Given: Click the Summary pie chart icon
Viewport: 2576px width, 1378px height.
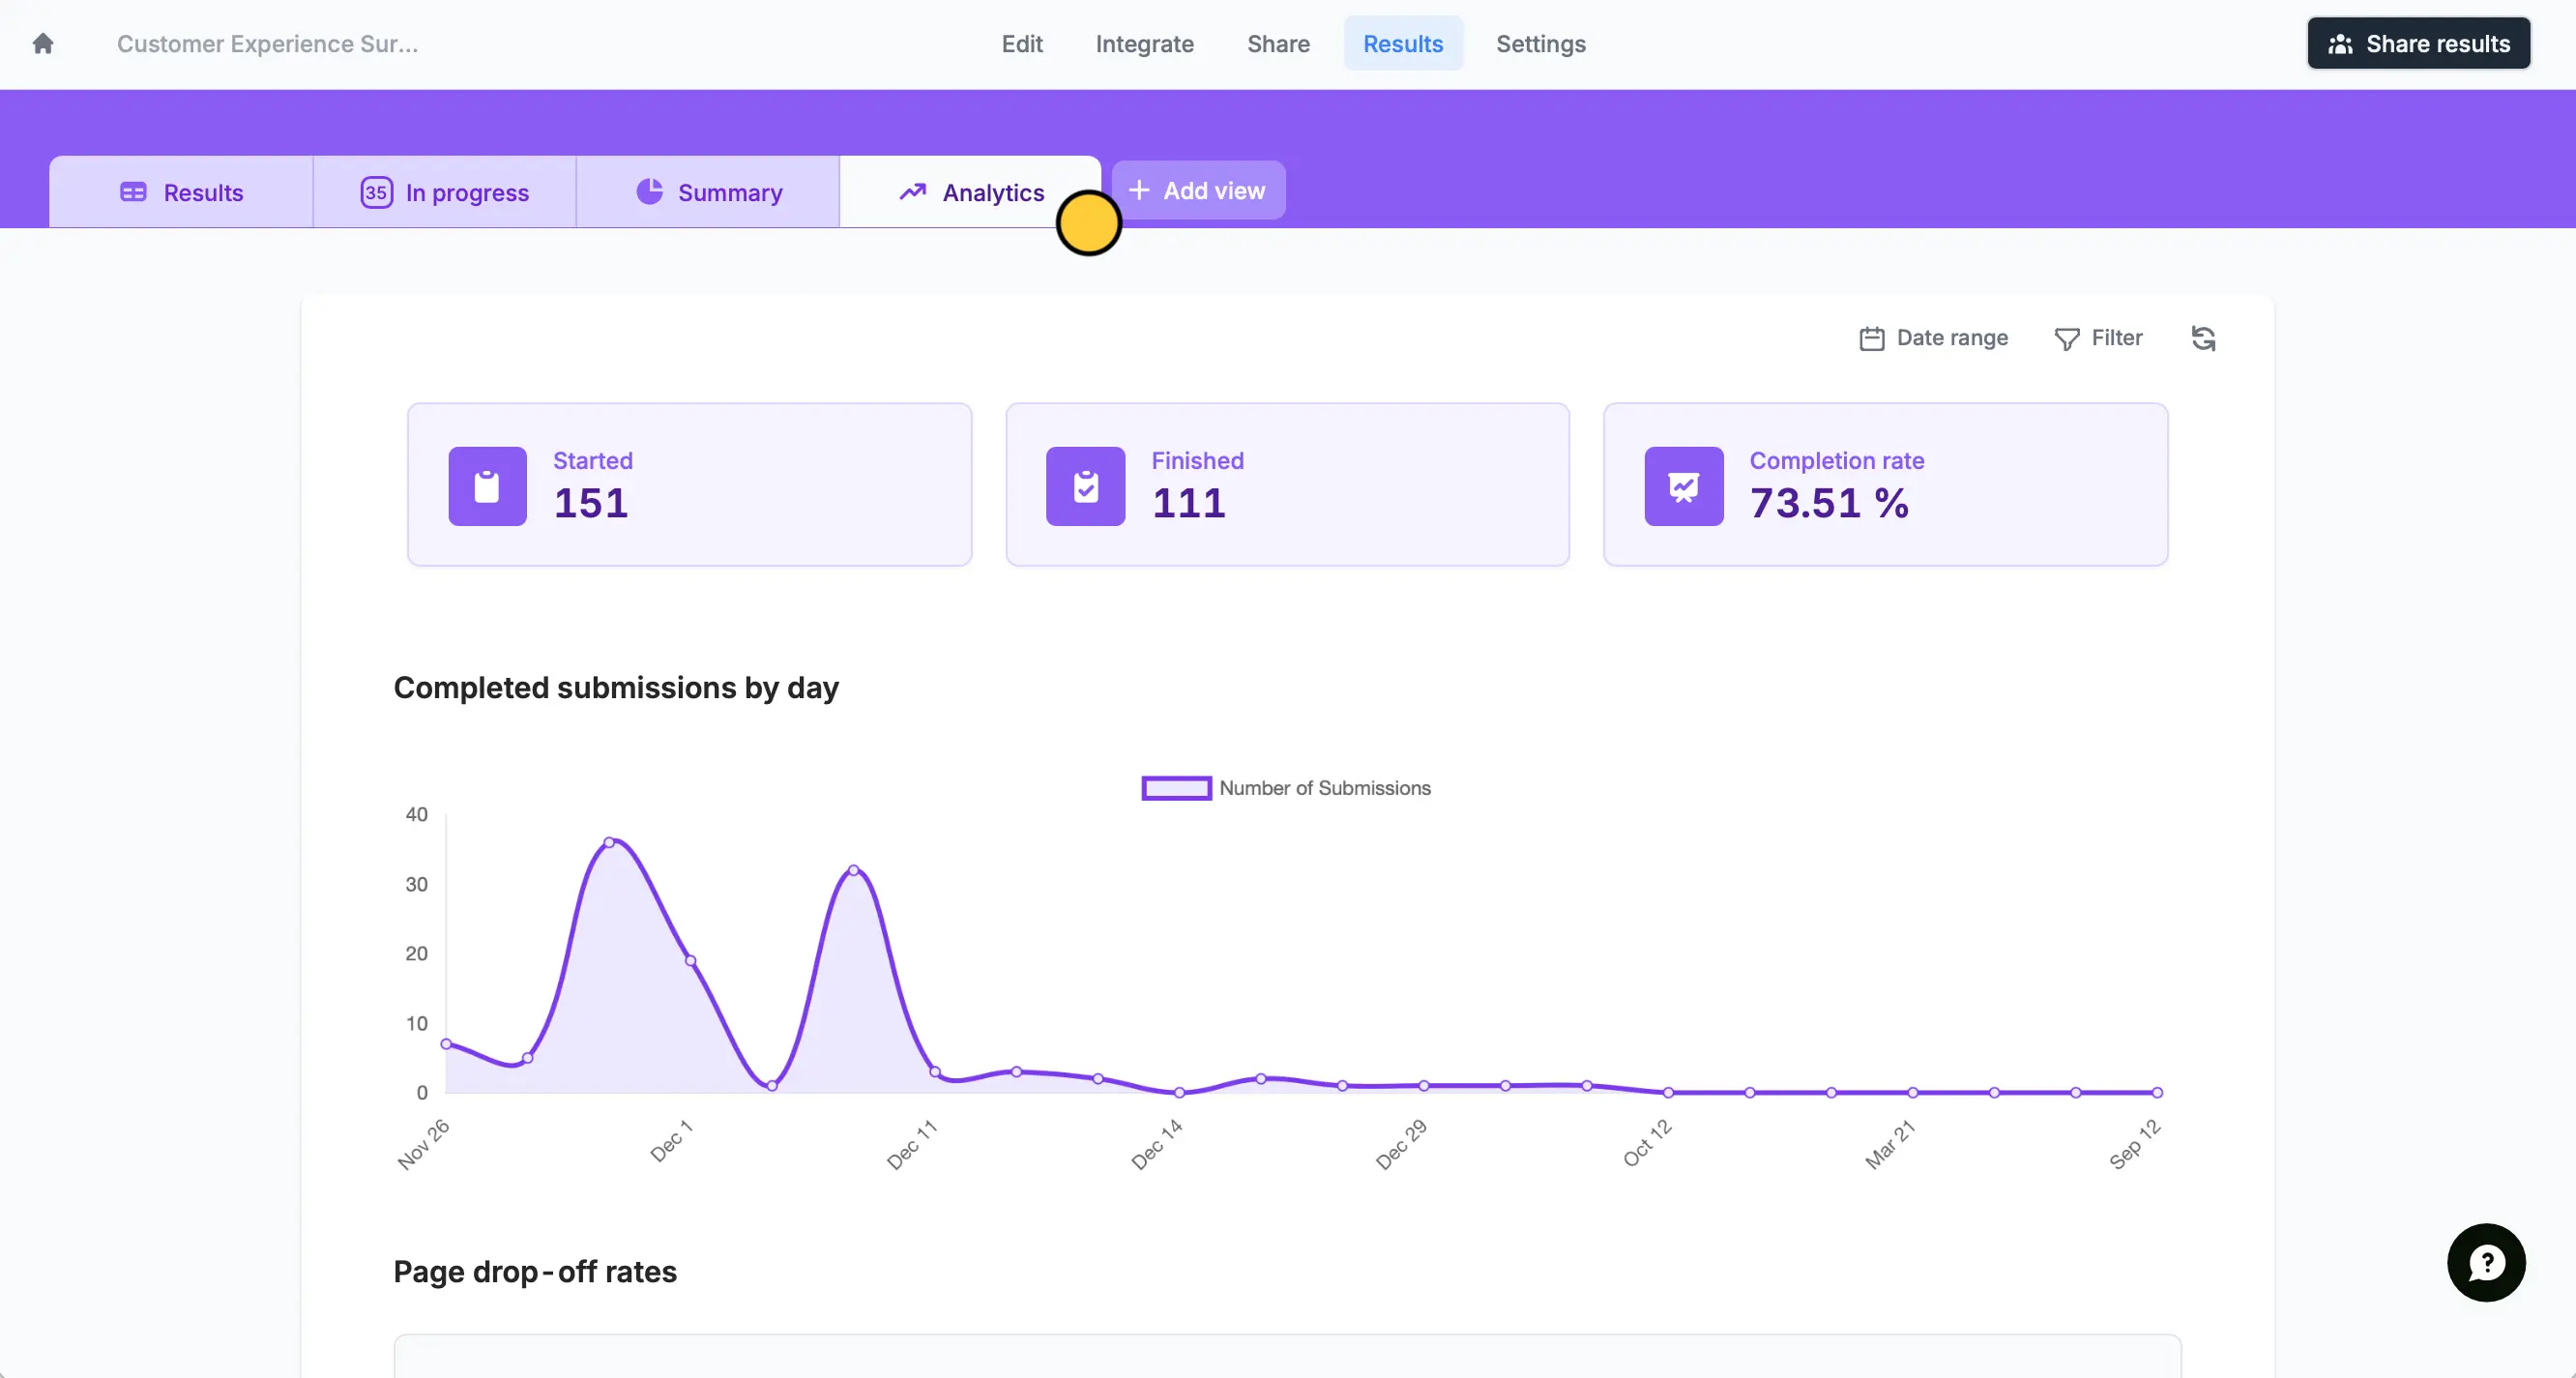Looking at the screenshot, I should pyautogui.click(x=649, y=191).
